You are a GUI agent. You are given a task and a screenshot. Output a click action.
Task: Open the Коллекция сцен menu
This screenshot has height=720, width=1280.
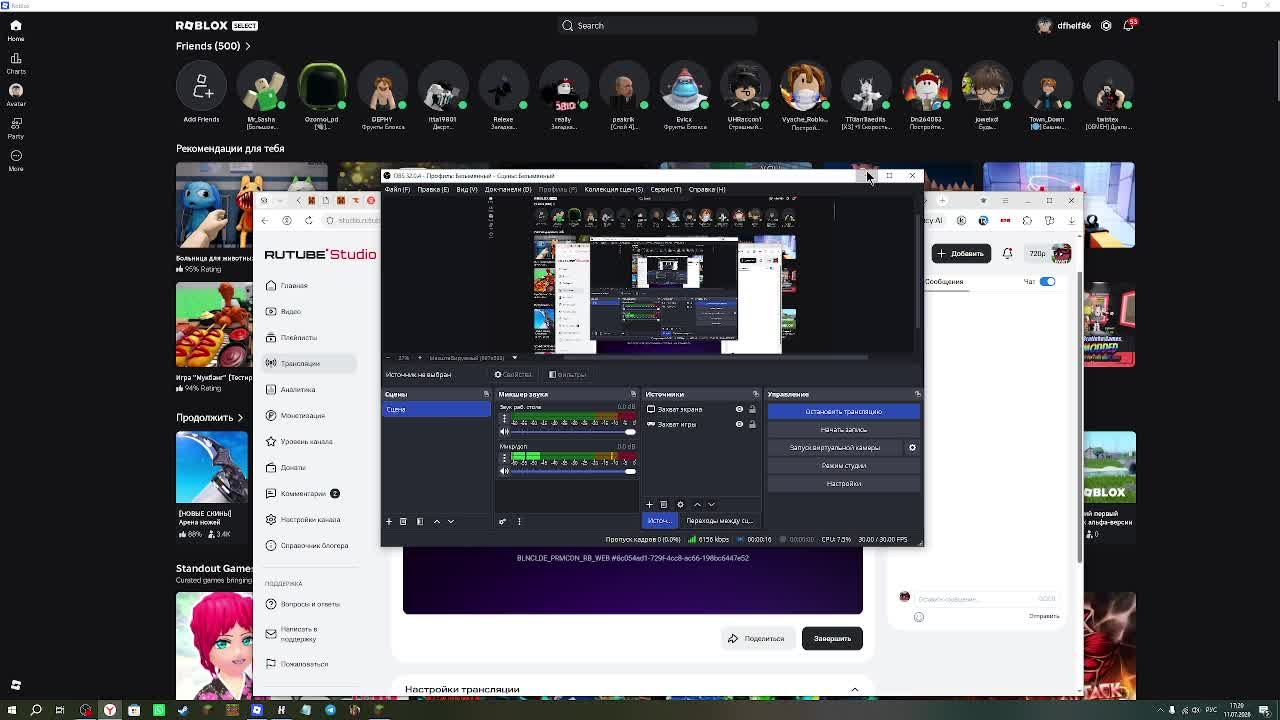tap(613, 189)
